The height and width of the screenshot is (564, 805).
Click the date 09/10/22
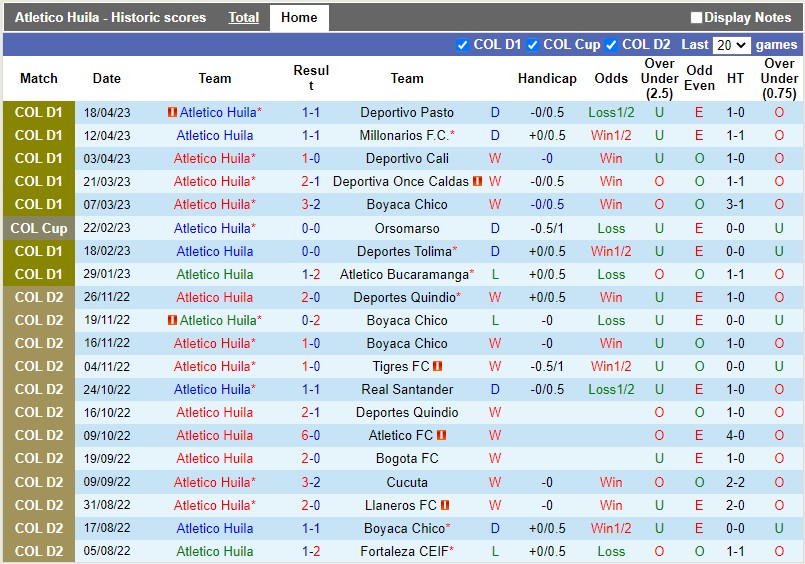pyautogui.click(x=107, y=436)
